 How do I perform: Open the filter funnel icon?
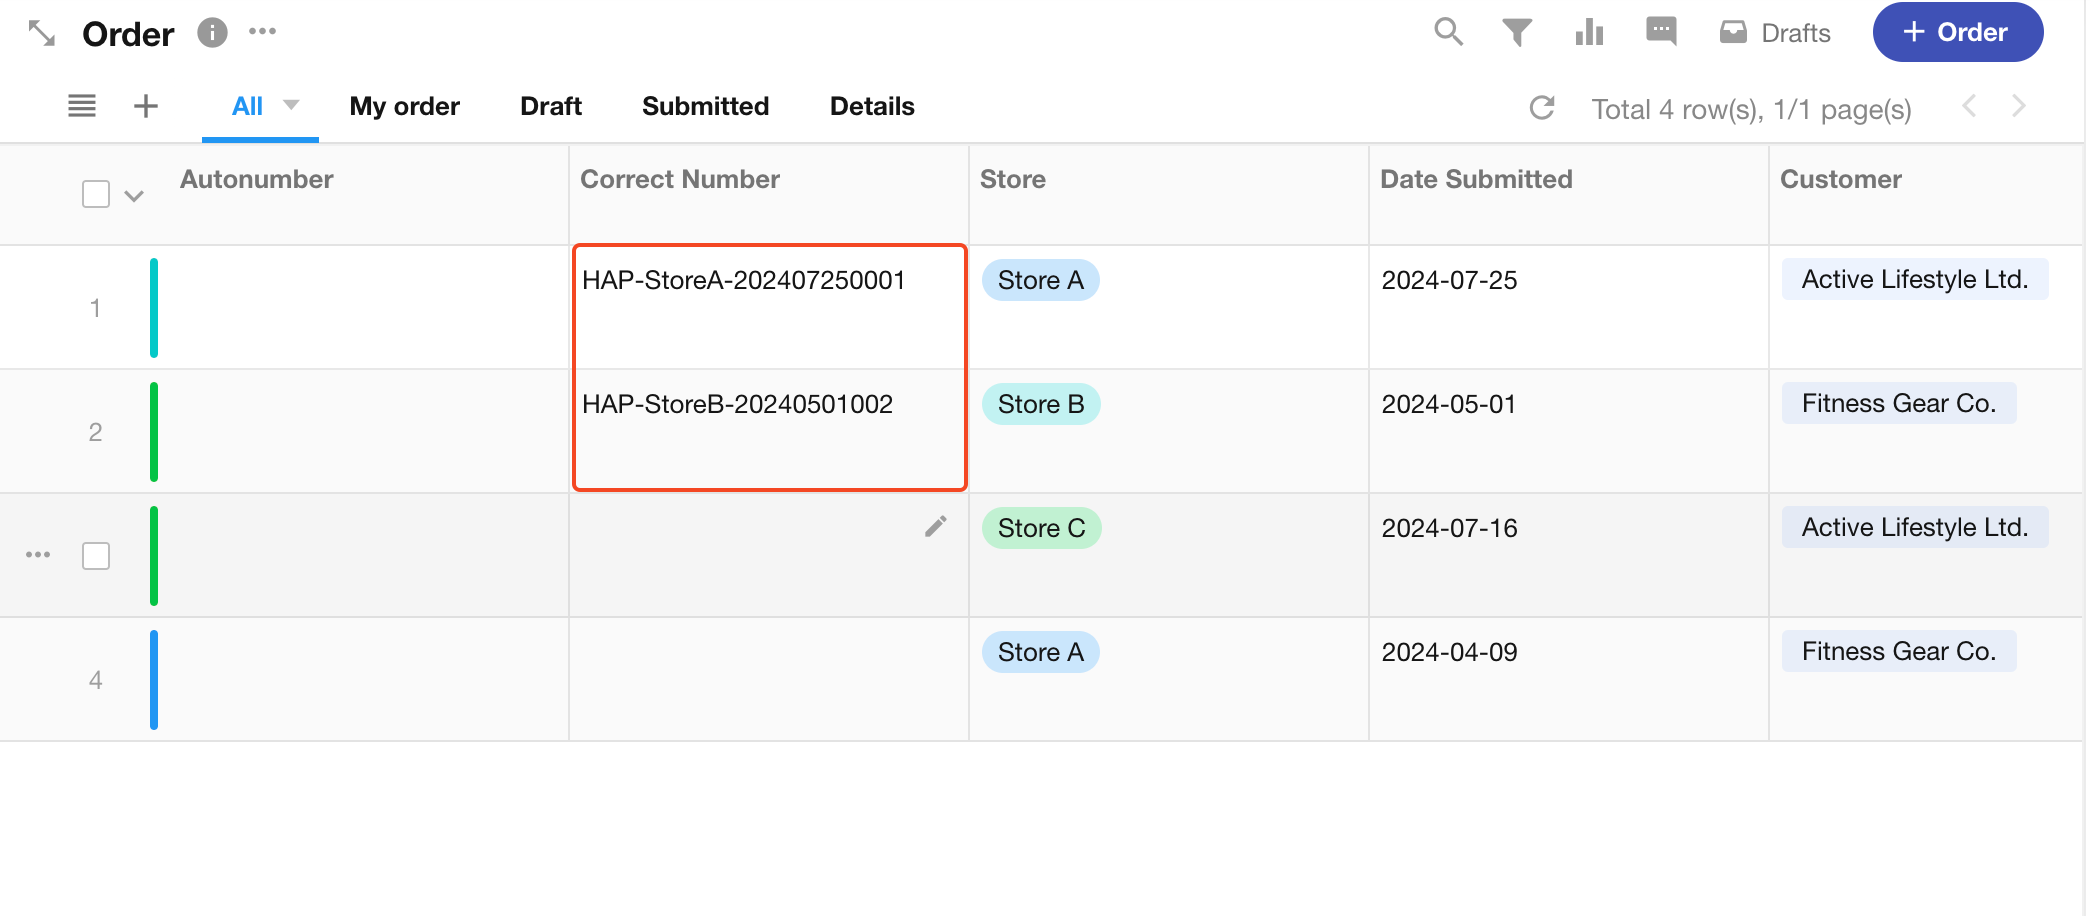click(1516, 33)
